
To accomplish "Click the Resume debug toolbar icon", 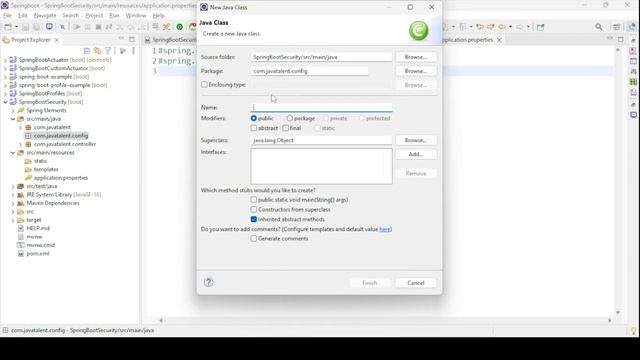I will pyautogui.click(x=77, y=27).
